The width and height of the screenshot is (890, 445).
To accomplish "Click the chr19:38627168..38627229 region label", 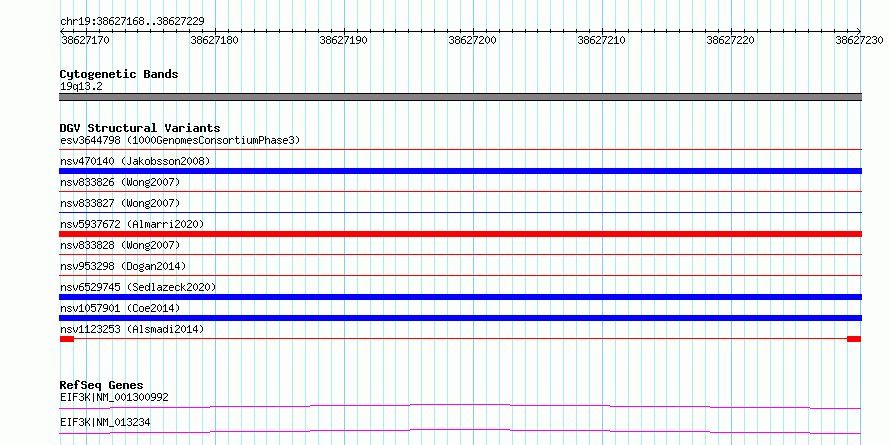I will pos(132,22).
